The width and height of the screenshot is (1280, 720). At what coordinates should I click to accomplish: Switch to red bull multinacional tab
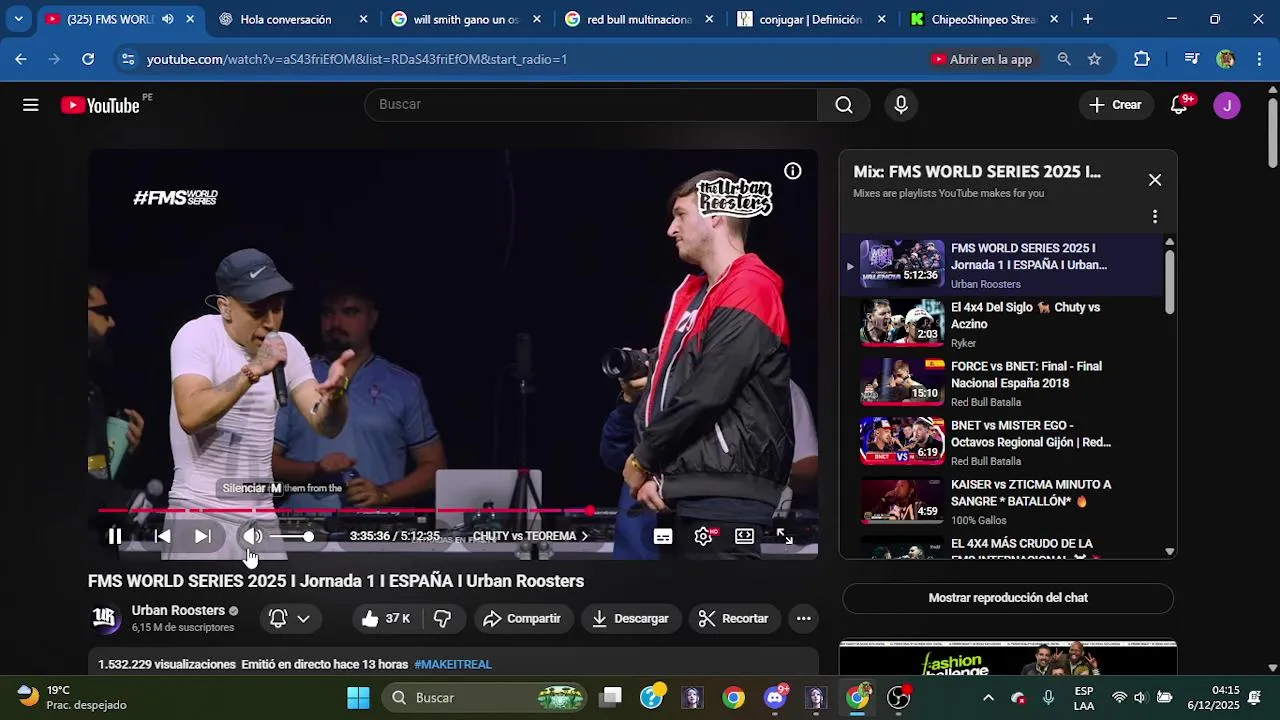pyautogui.click(x=639, y=19)
